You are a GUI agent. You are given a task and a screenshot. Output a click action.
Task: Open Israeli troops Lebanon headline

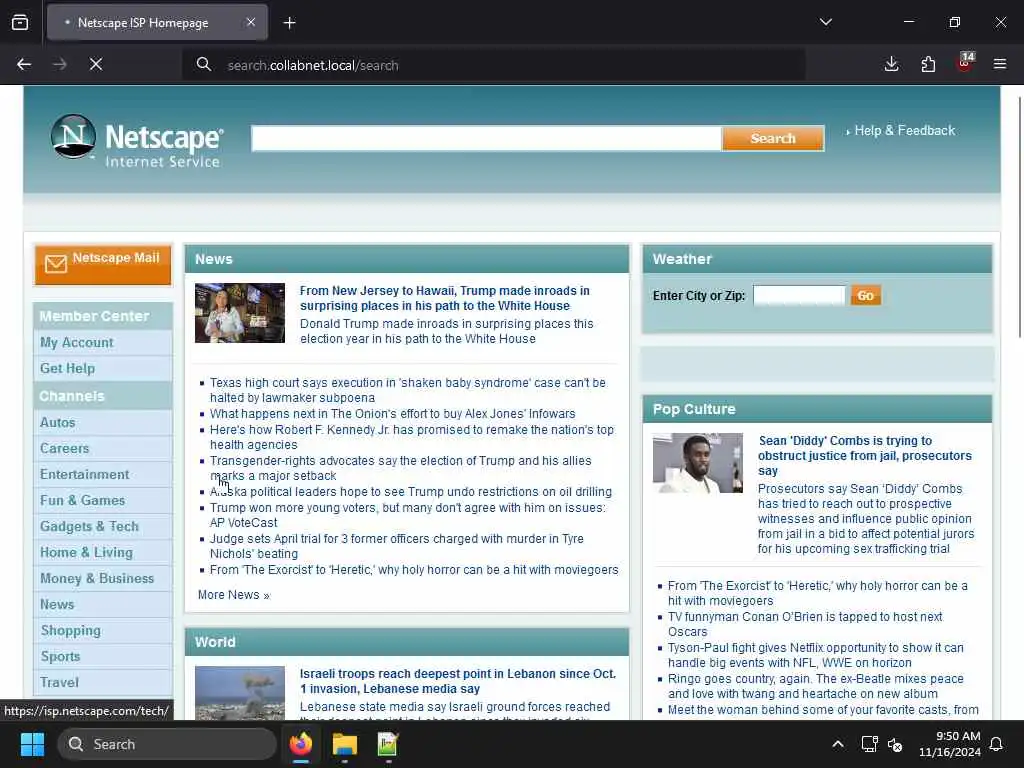point(458,681)
